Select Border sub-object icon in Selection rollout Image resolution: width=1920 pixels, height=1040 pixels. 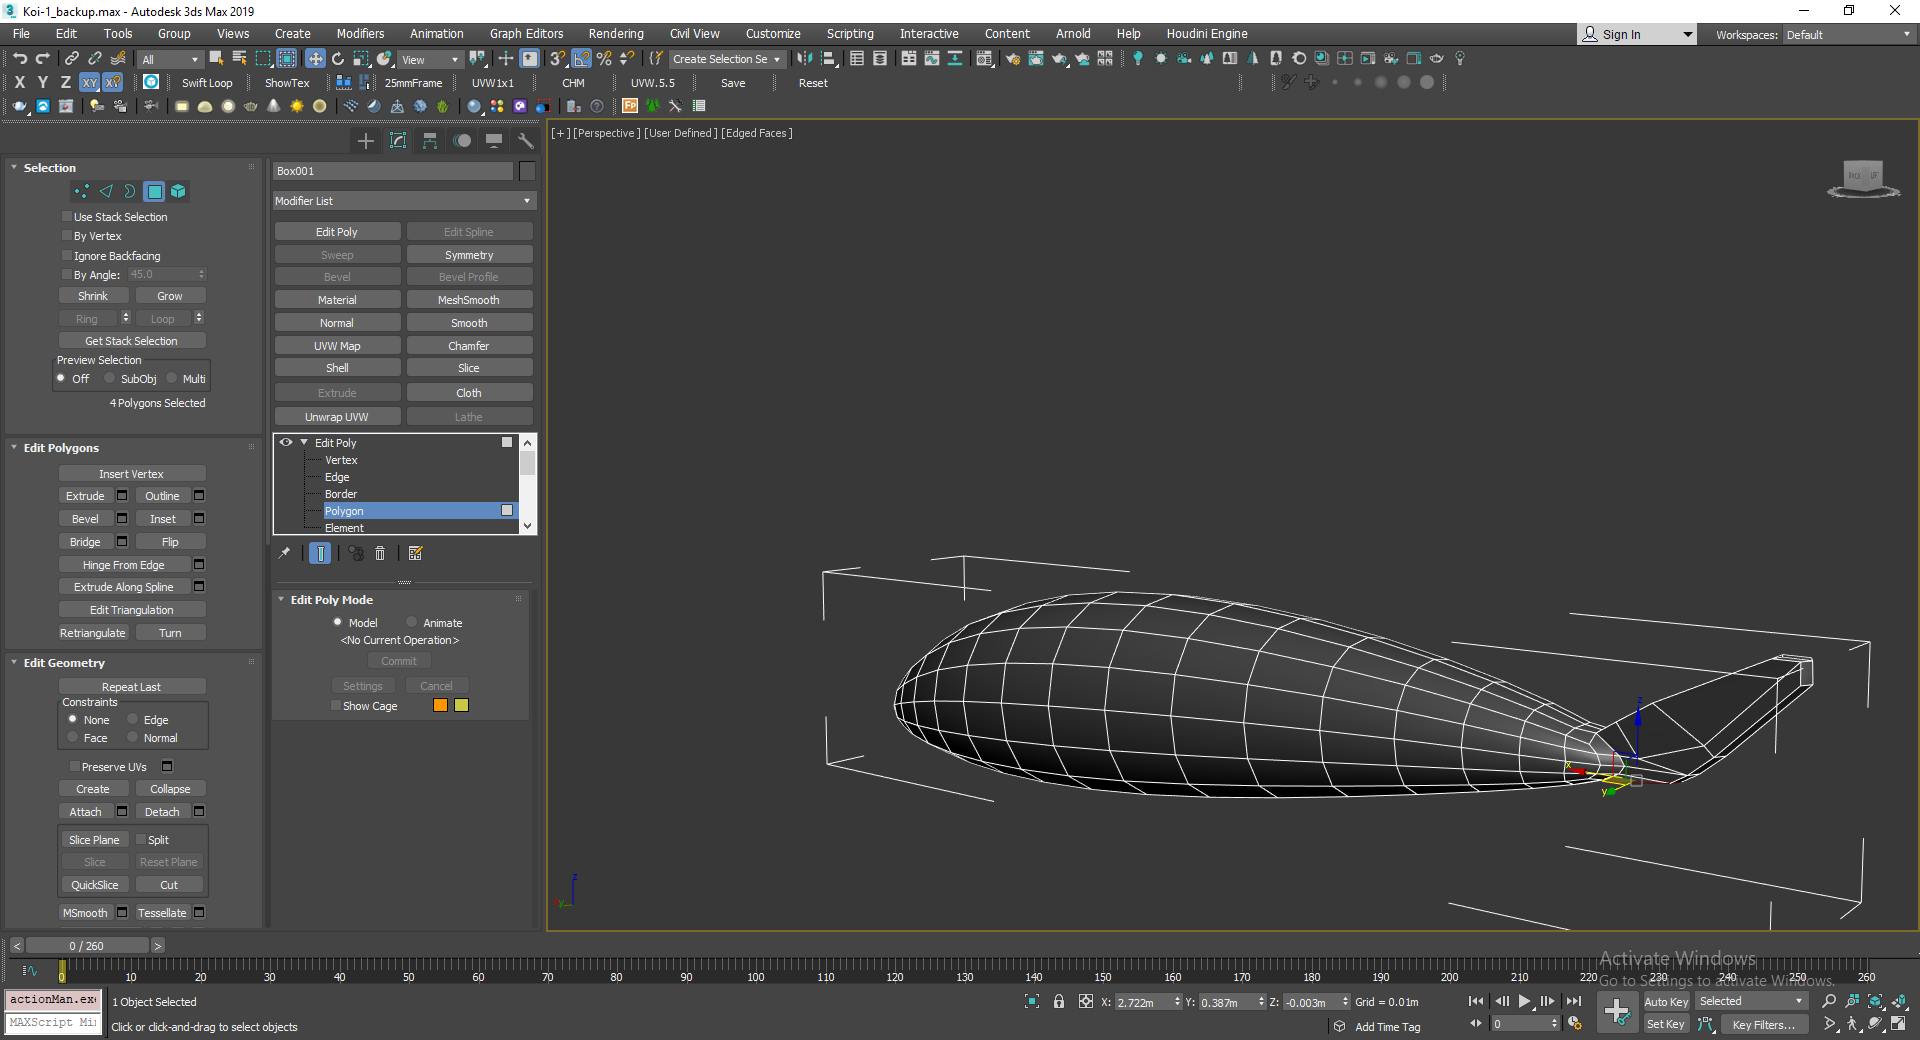click(130, 191)
